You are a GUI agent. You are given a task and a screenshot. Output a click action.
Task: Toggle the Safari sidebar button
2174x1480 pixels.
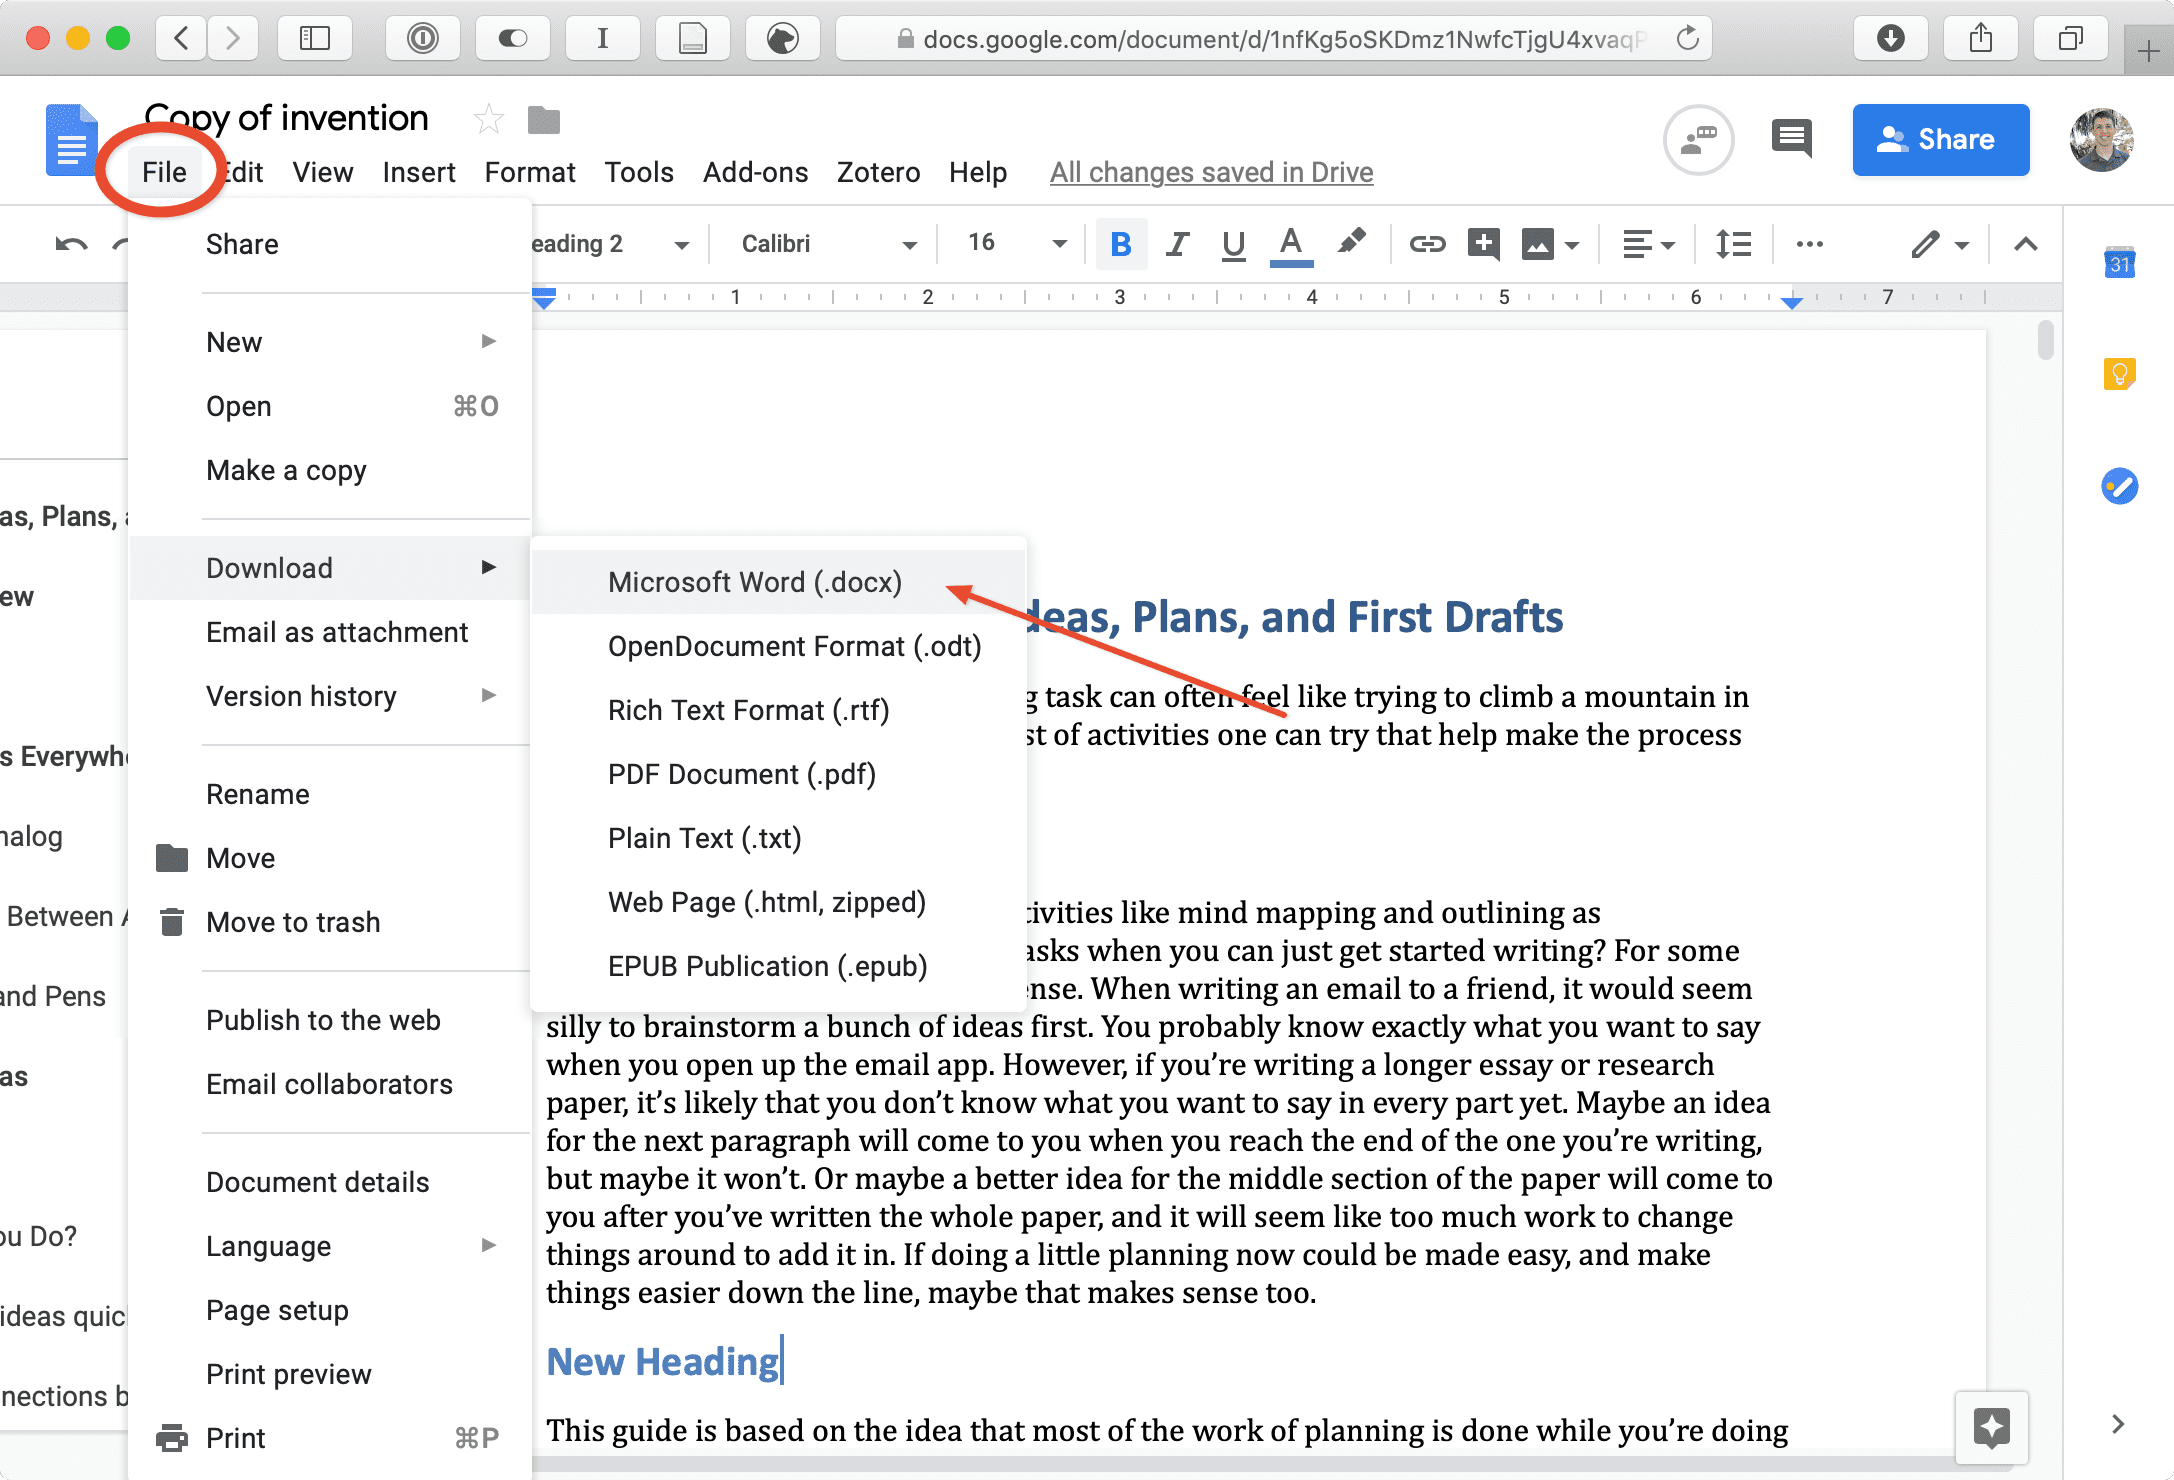(314, 39)
